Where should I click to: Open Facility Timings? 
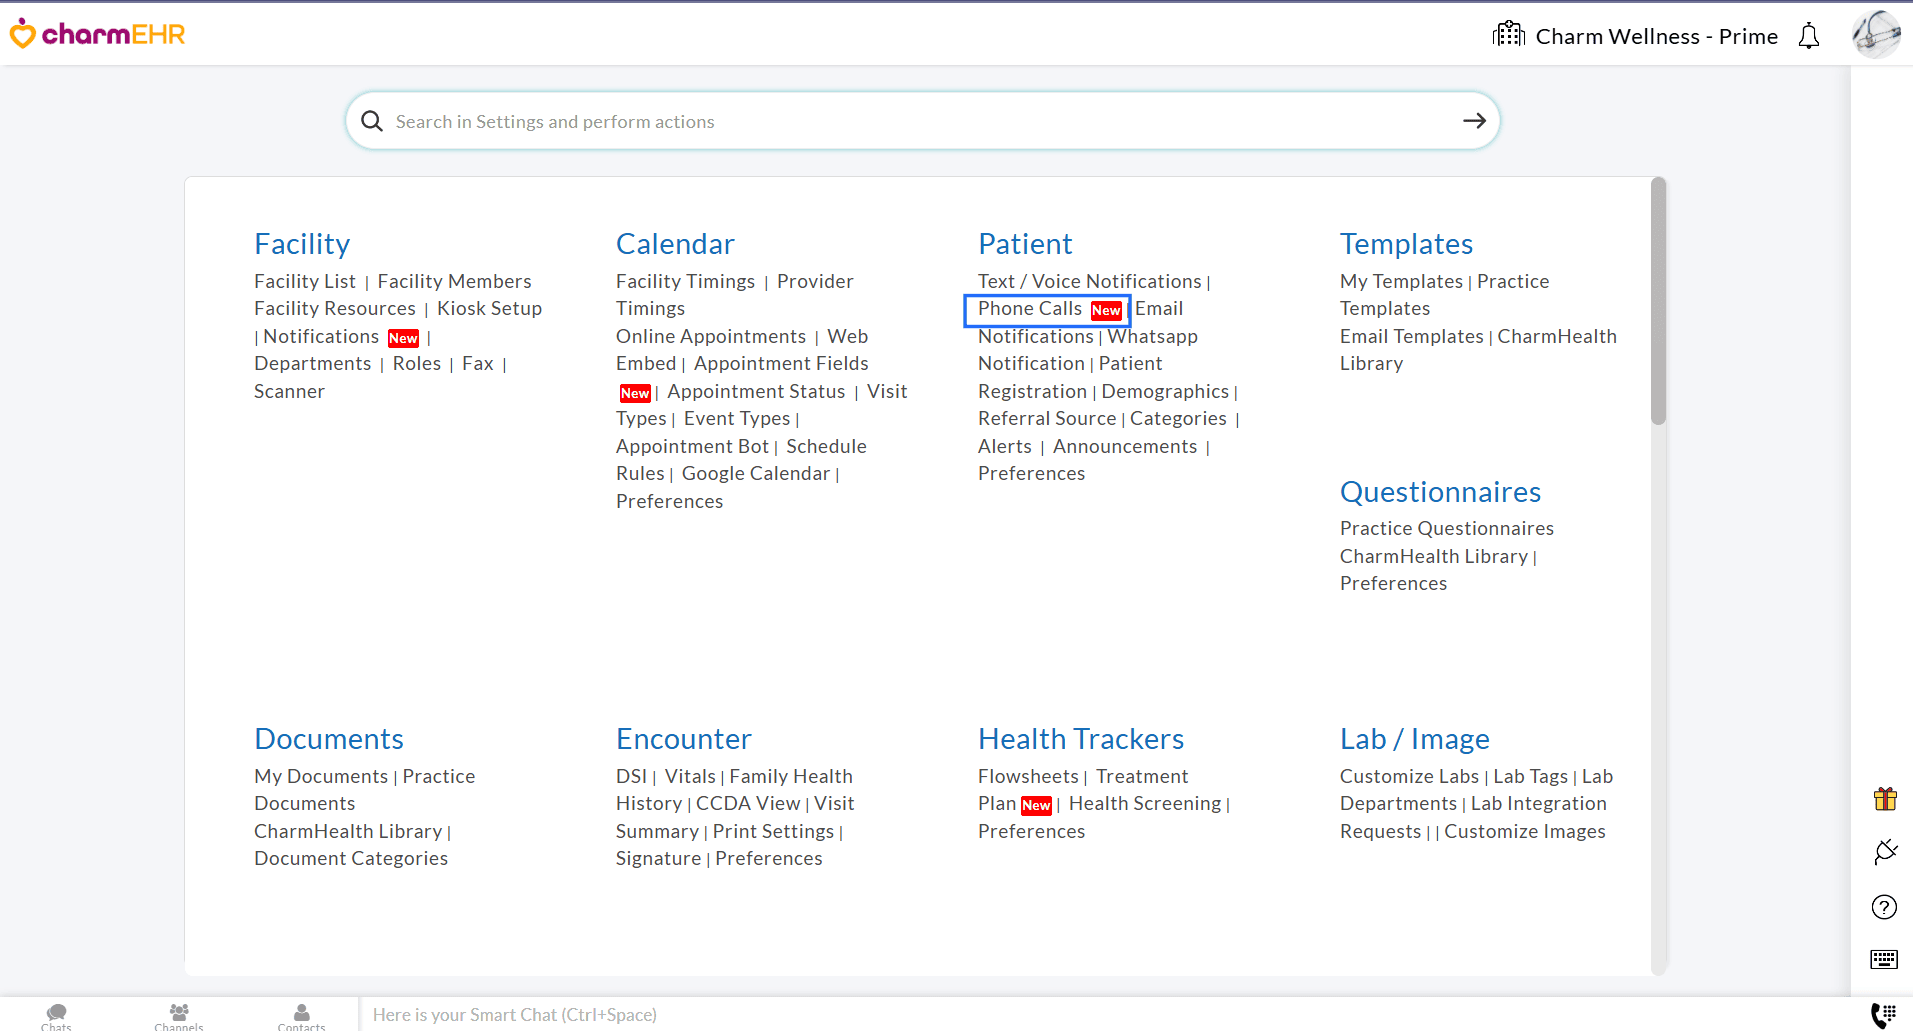[685, 281]
